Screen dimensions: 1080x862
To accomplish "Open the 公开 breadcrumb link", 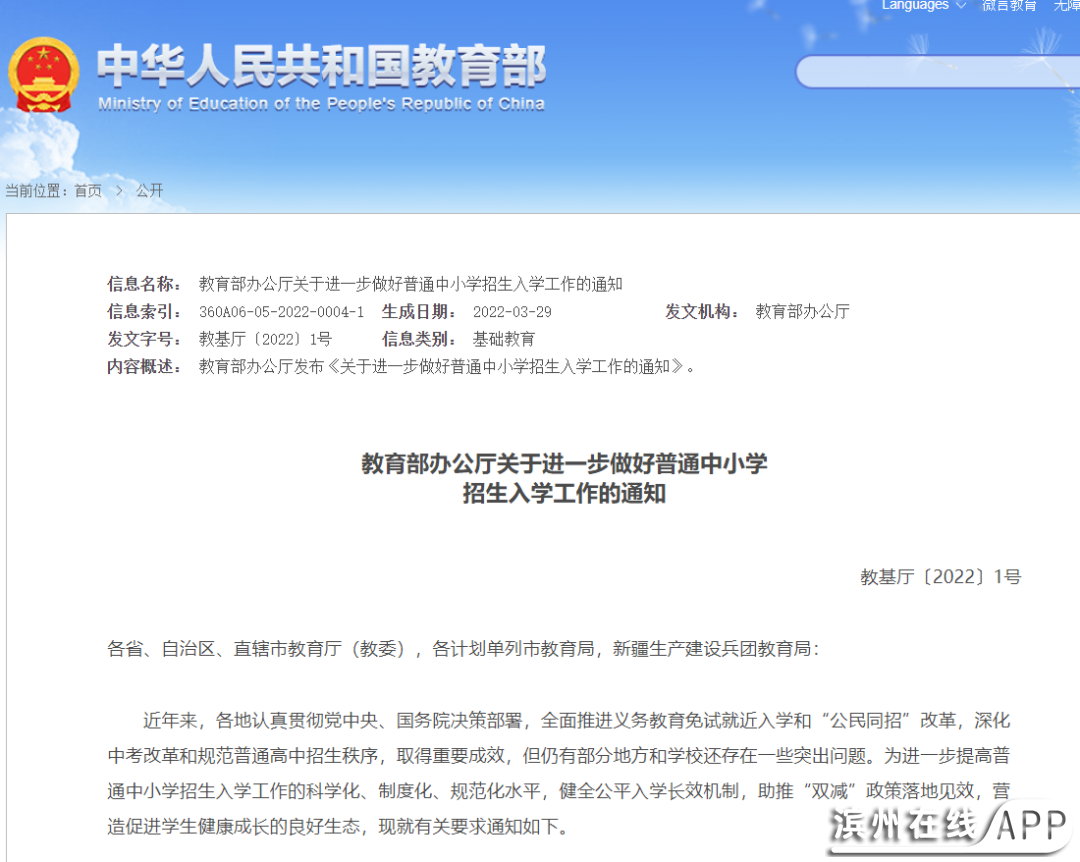I will pyautogui.click(x=149, y=191).
